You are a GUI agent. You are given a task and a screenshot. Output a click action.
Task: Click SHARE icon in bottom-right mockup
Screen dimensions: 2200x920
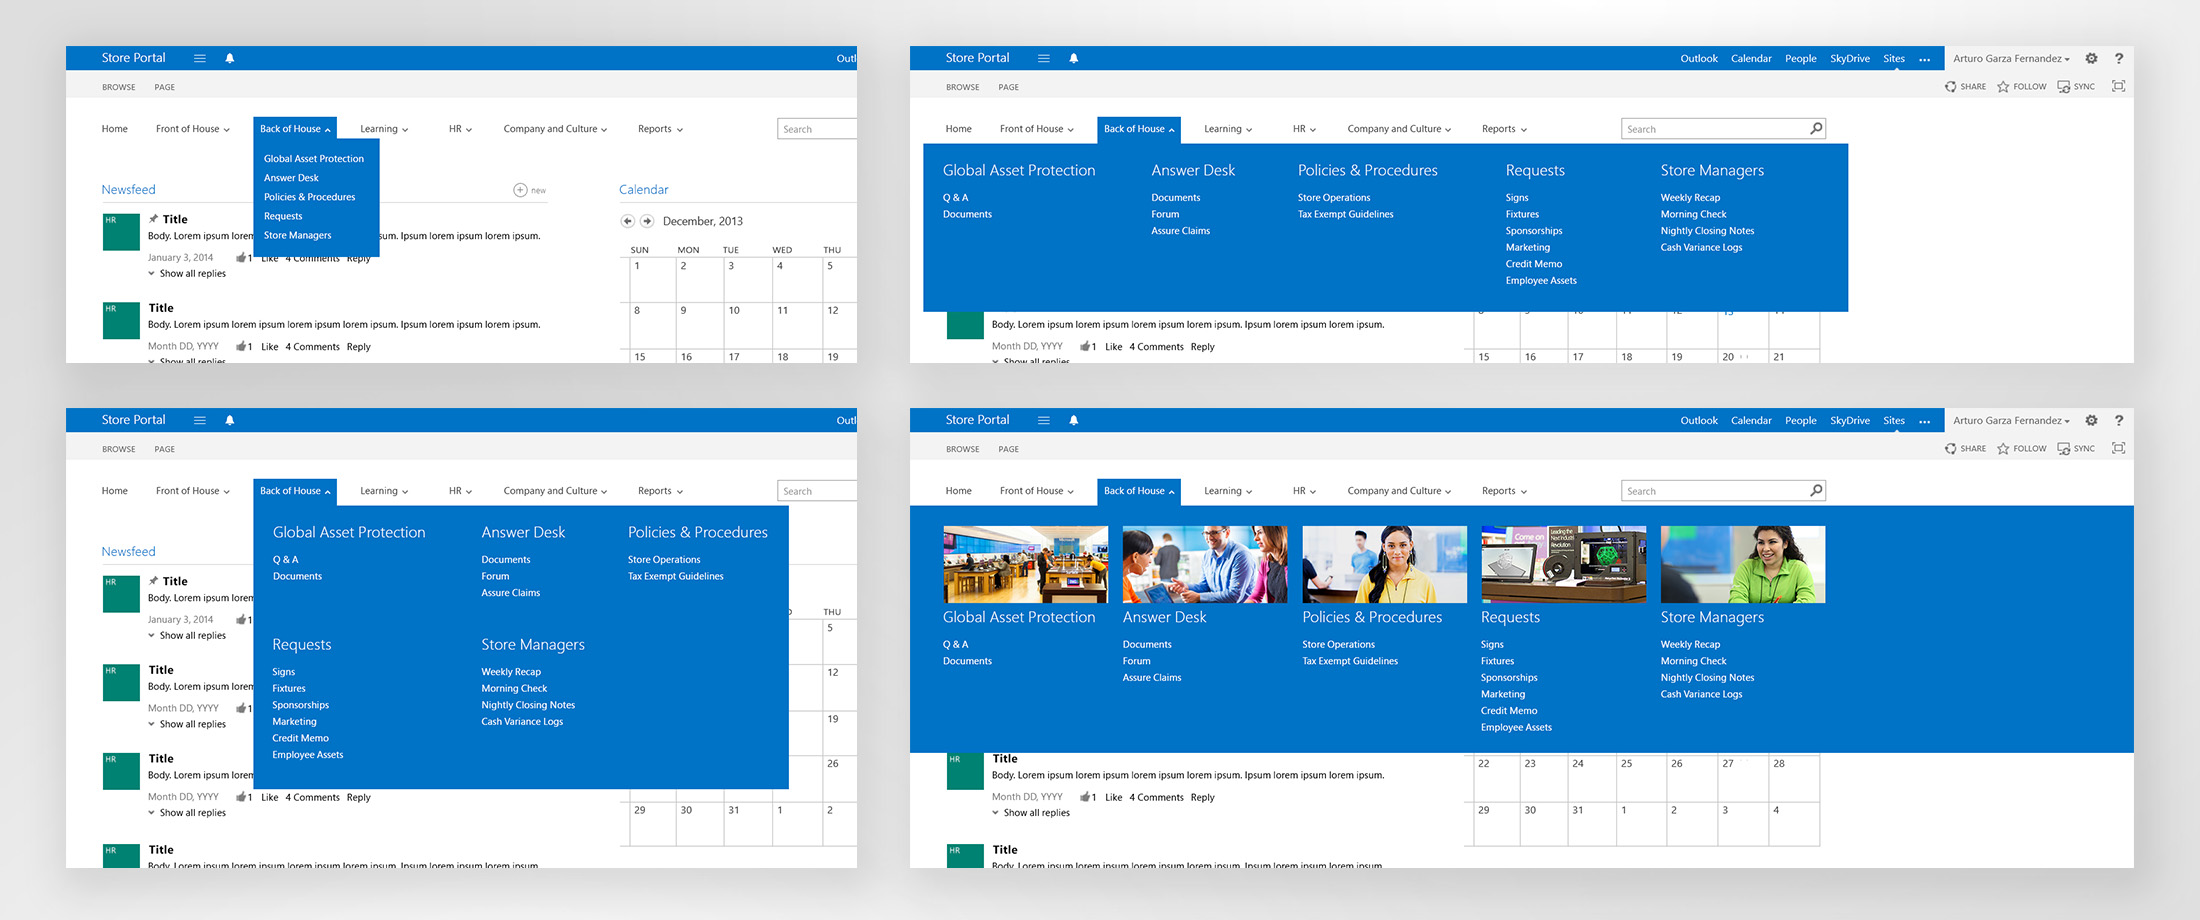(1950, 449)
